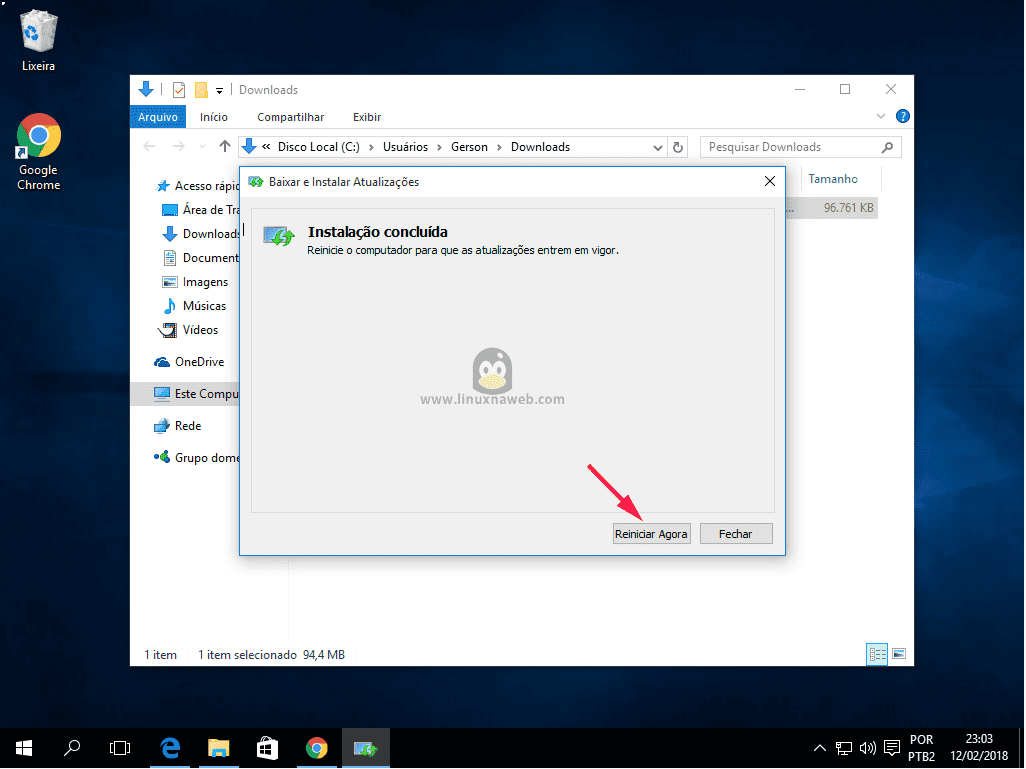This screenshot has height=769, width=1026.
Task: Open Google Chrome from the desktop
Action: click(x=37, y=133)
